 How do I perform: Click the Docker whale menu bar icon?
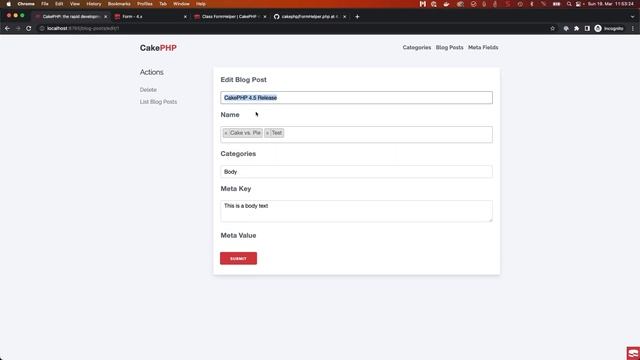pos(446,4)
